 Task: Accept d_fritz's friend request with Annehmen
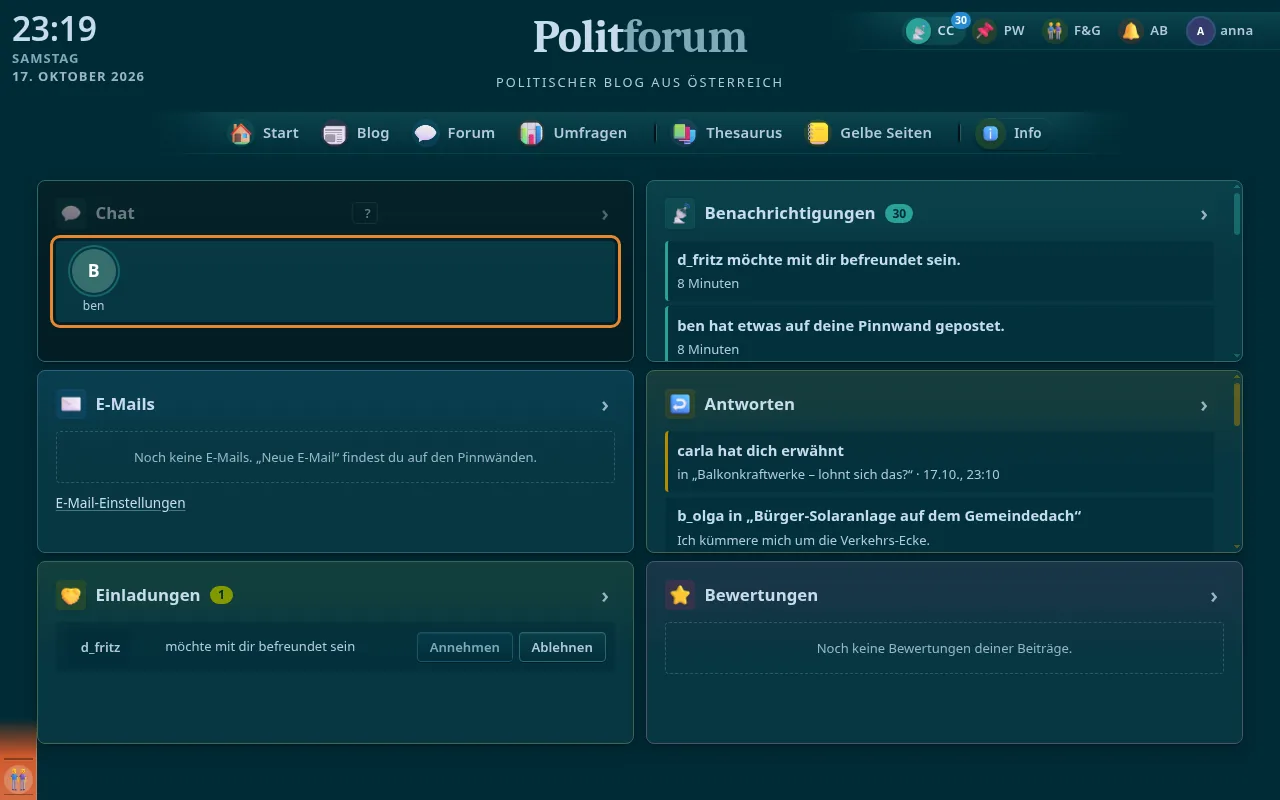coord(465,647)
